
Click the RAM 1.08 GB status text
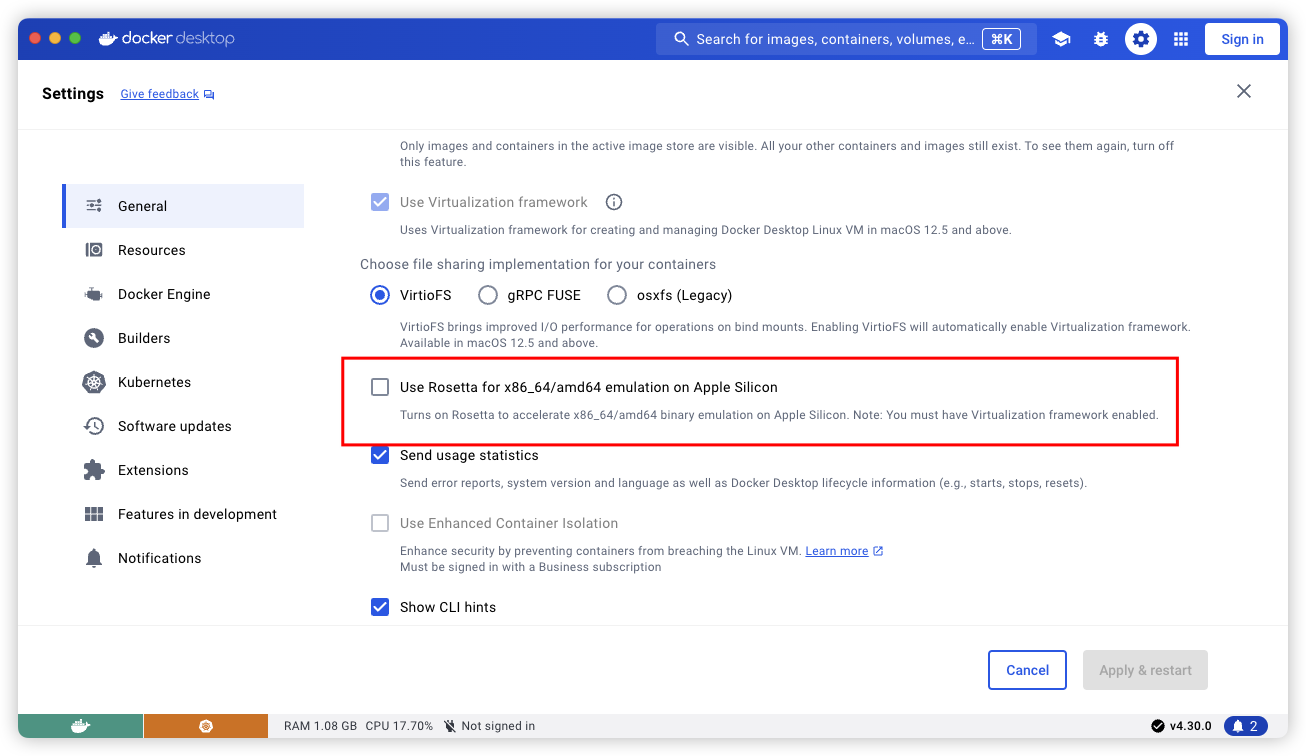tap(320, 726)
